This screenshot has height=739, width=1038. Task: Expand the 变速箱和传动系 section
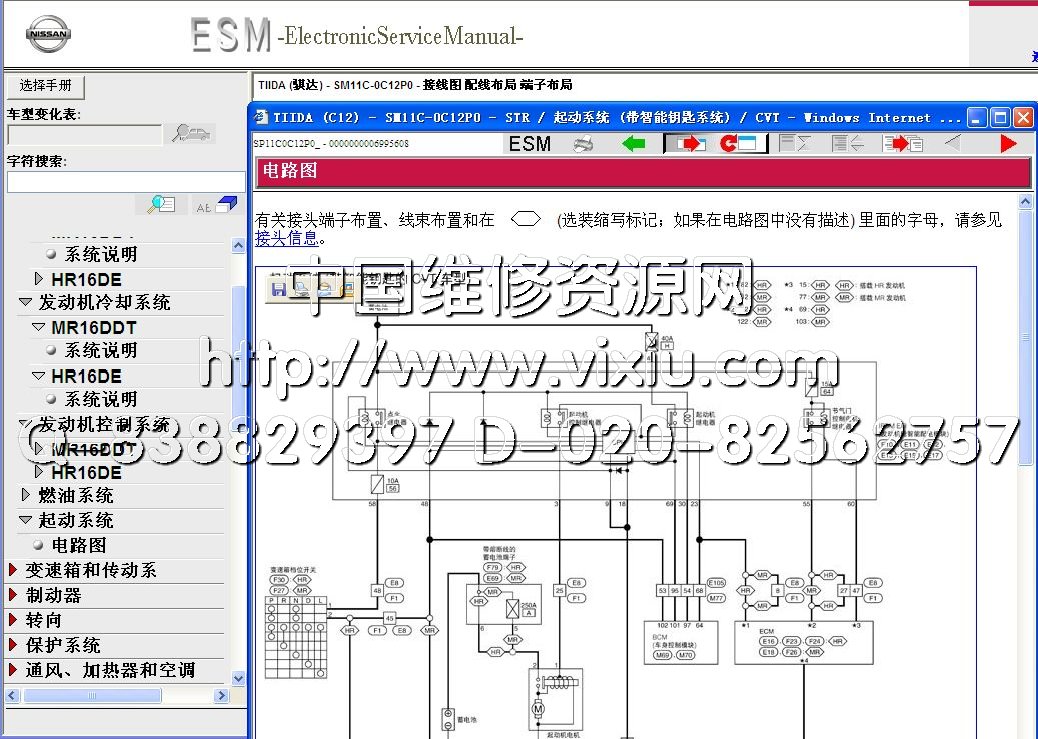pyautogui.click(x=13, y=570)
